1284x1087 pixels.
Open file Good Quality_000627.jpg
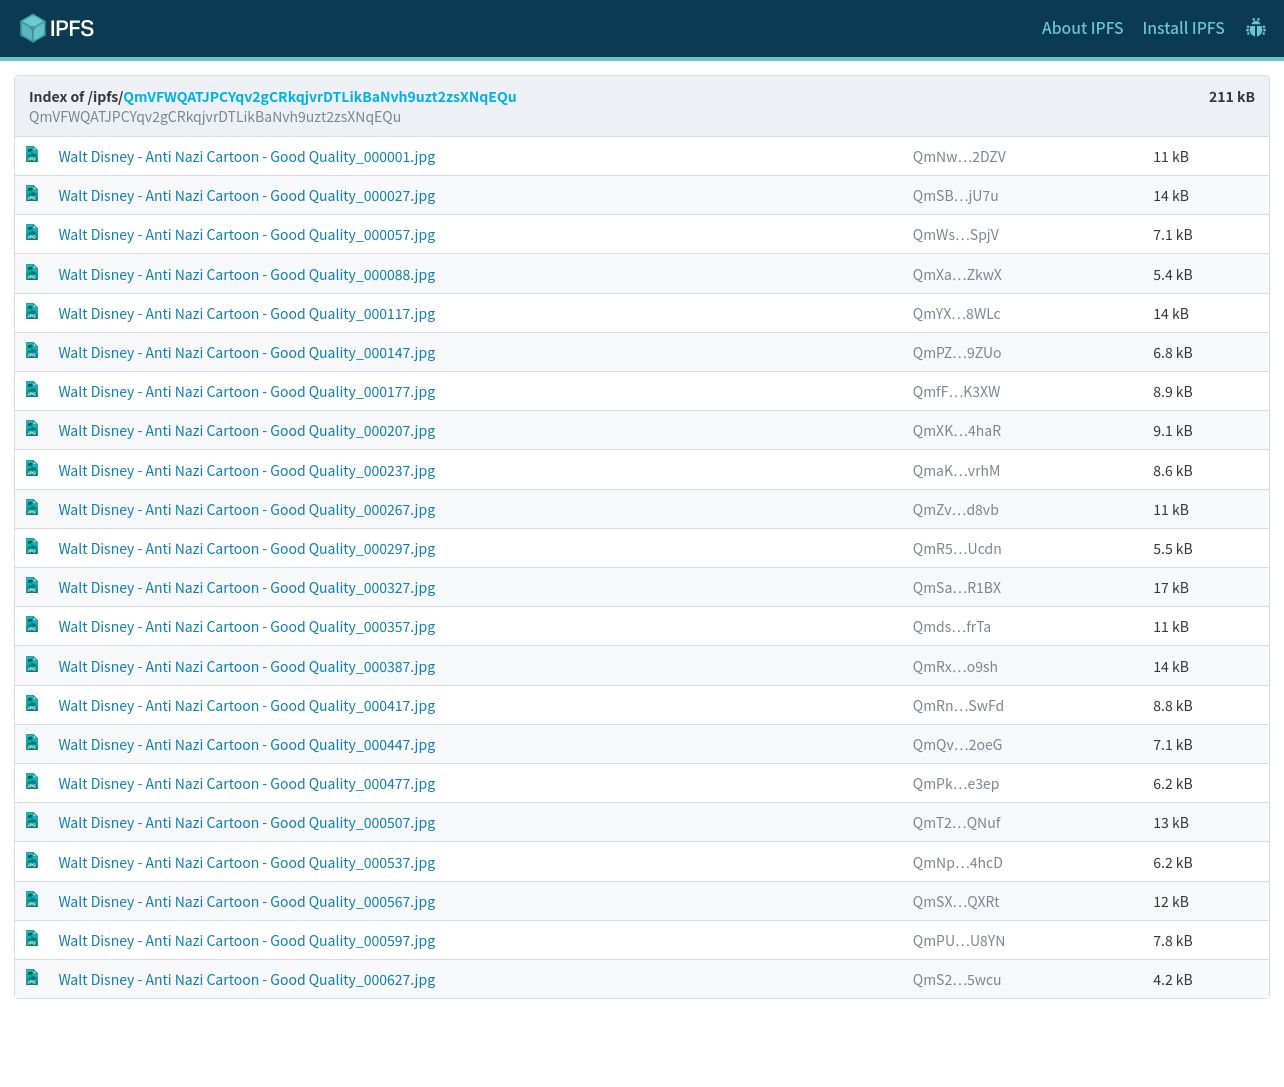(x=247, y=980)
